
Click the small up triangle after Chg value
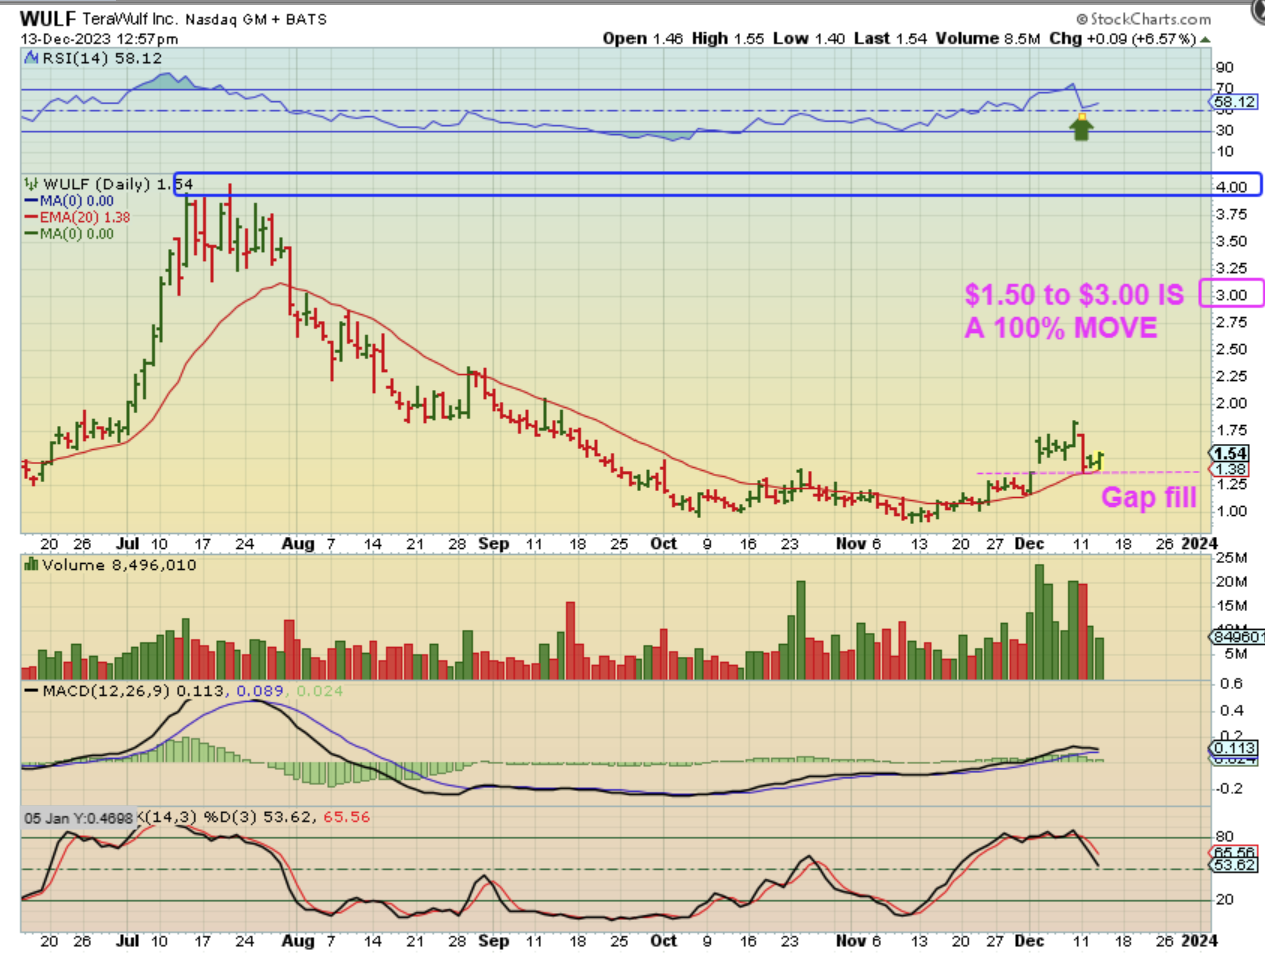[1205, 39]
